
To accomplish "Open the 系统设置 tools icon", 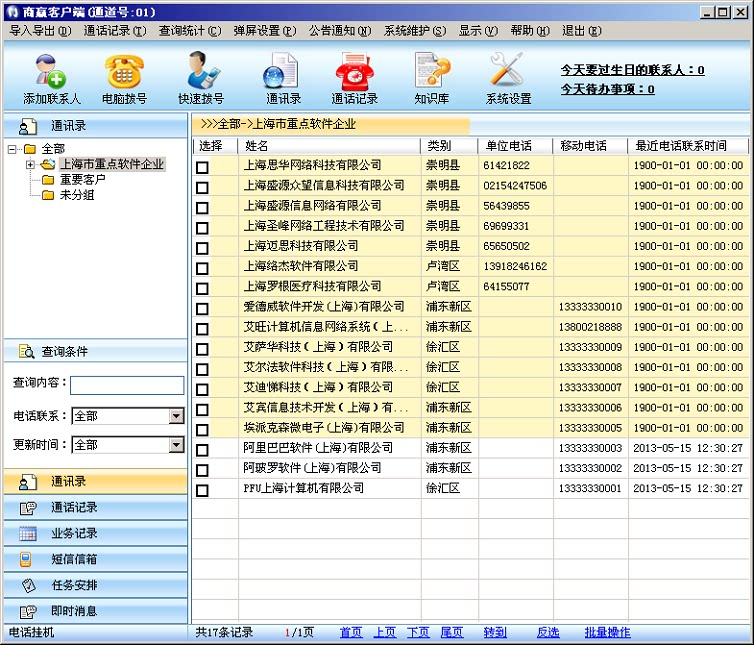I will [x=506, y=71].
